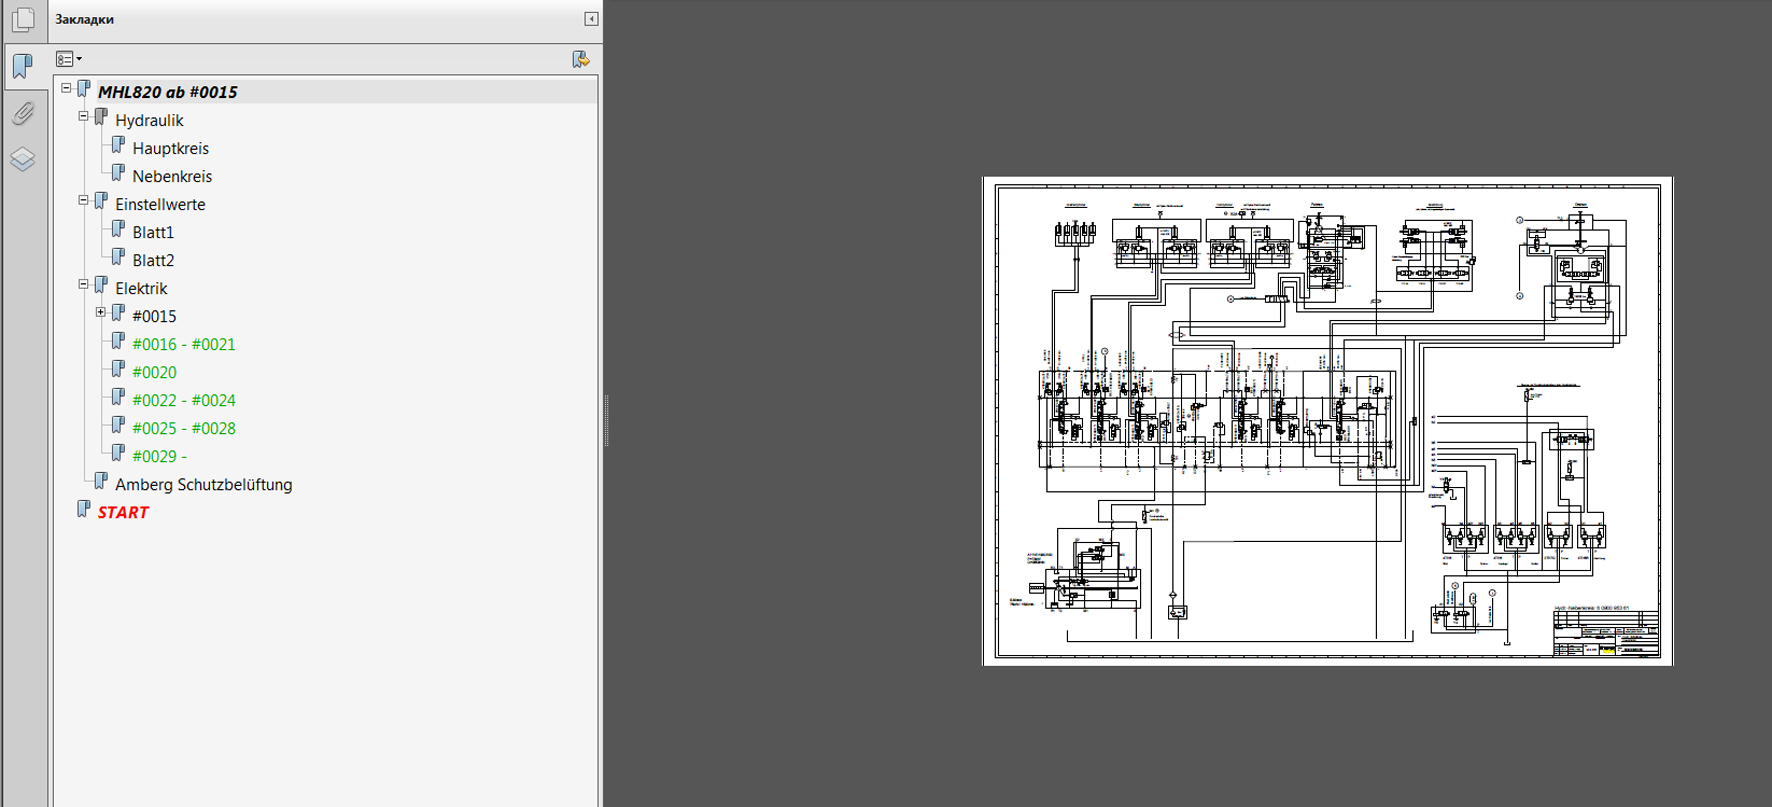
Task: Collapse the Einstellwerte tree branch
Action: pyautogui.click(x=84, y=200)
